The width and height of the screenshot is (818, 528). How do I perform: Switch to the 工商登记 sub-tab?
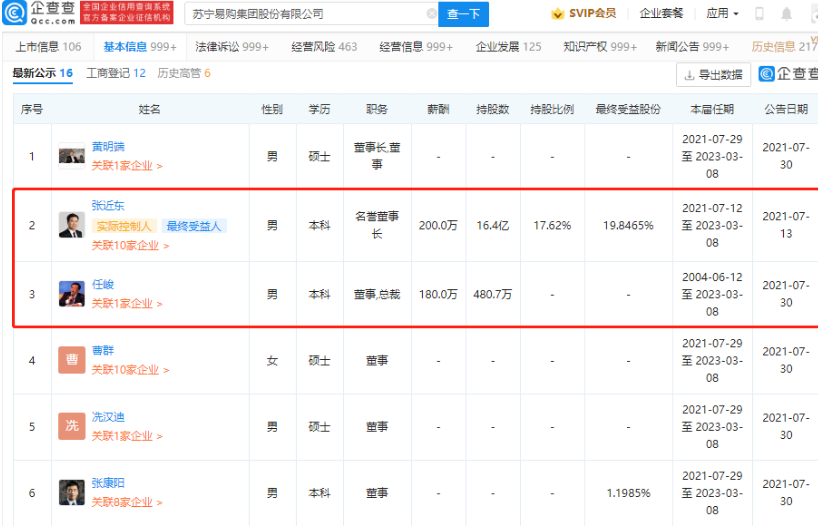point(116,74)
